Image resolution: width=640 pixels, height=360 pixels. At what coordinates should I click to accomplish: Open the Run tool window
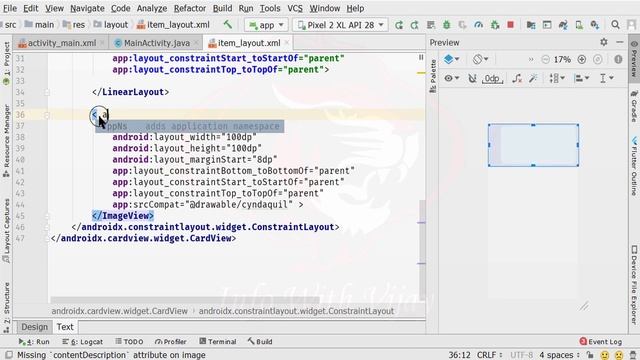pos(34,342)
